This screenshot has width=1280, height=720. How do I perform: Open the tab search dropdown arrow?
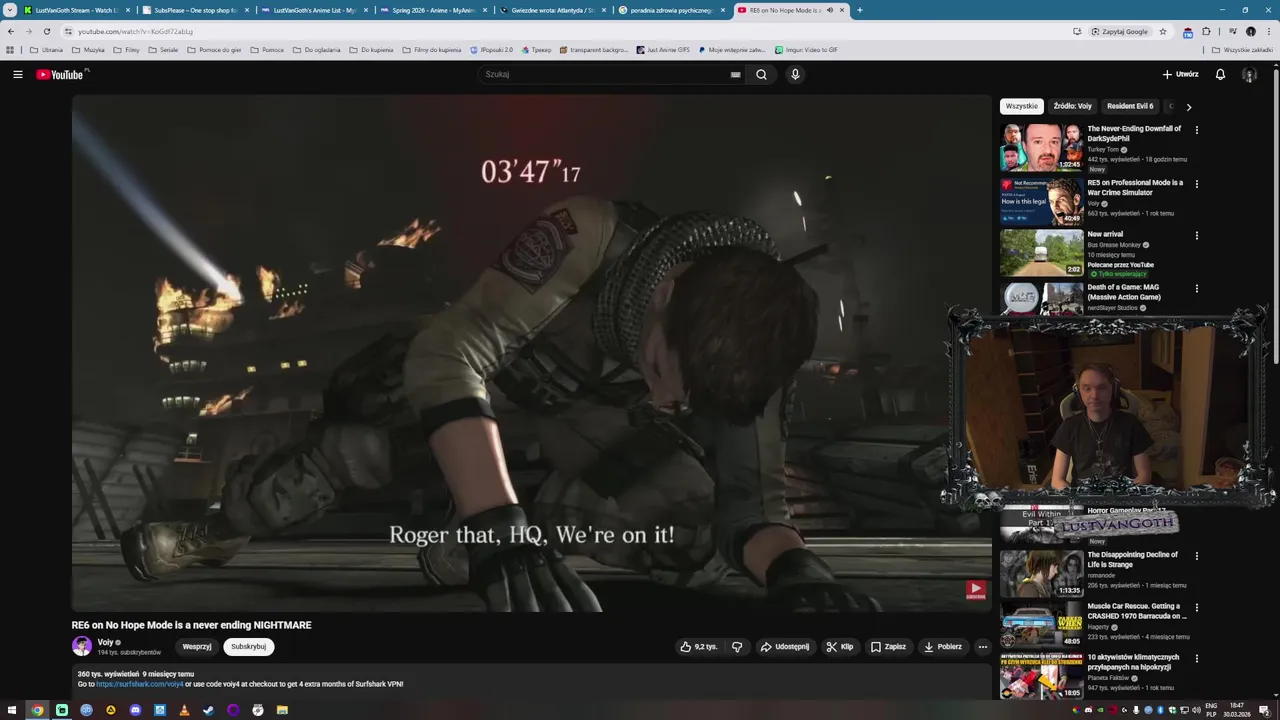[x=10, y=10]
